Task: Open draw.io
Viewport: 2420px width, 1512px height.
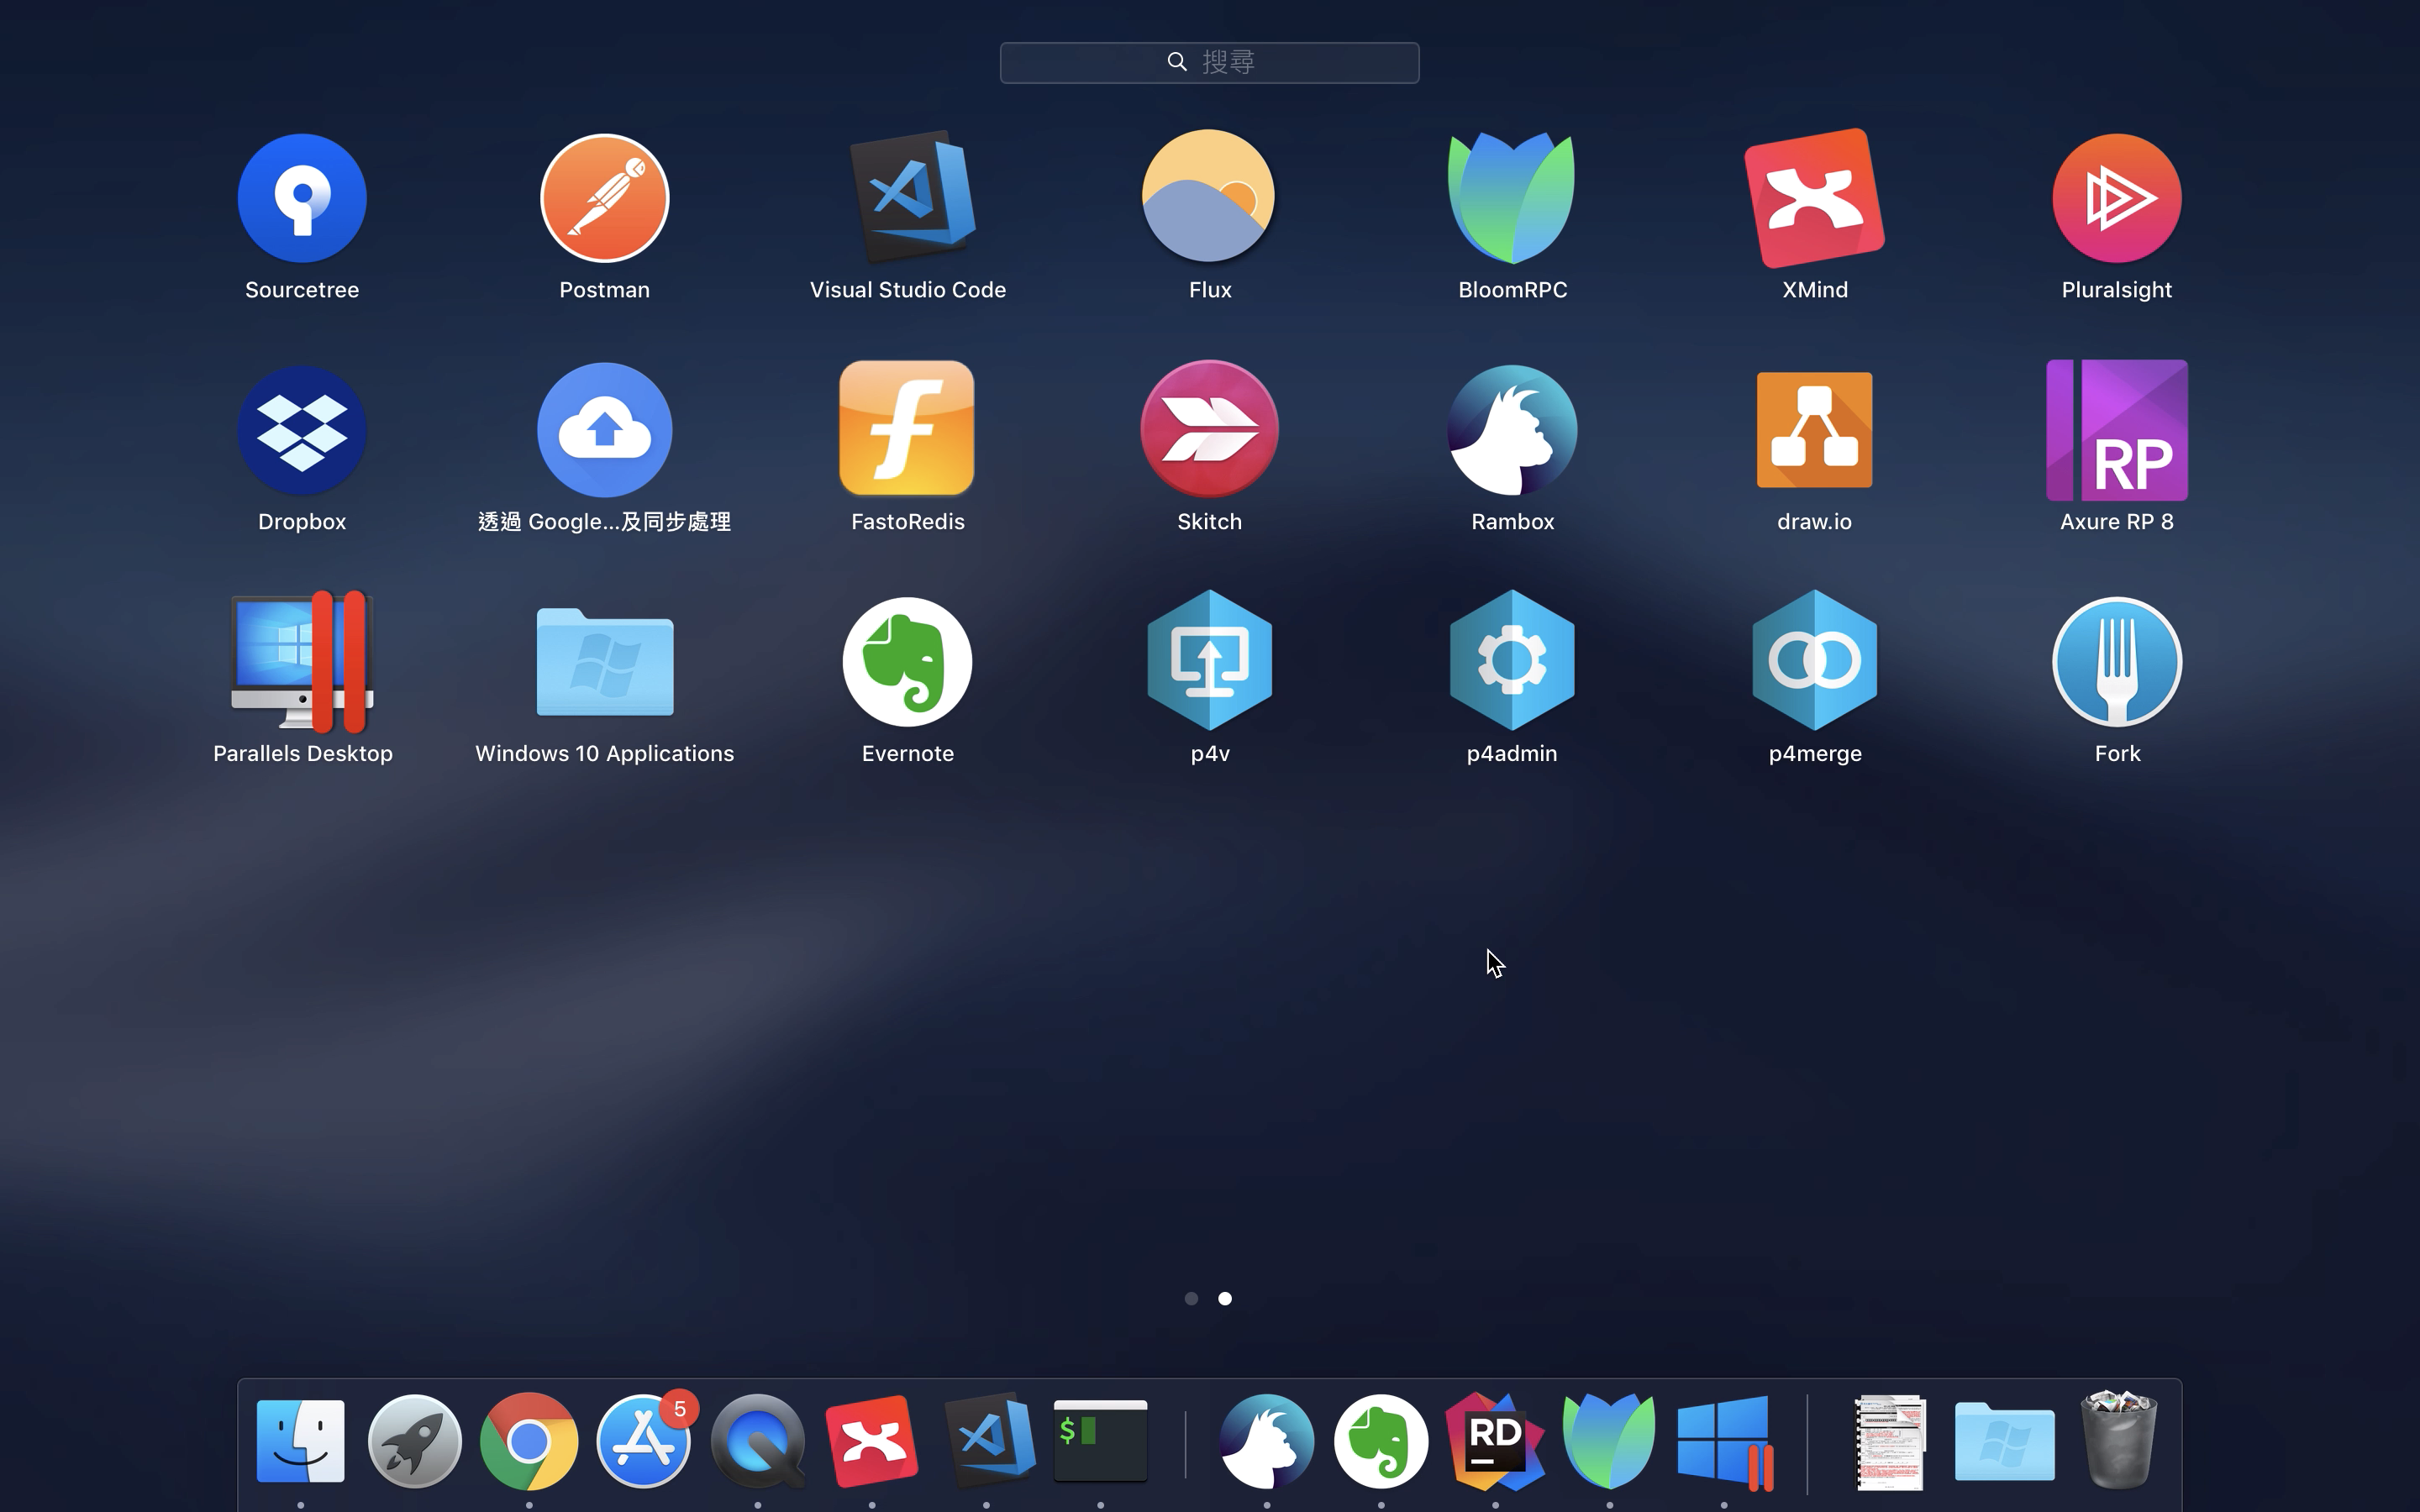Action: pos(1814,430)
